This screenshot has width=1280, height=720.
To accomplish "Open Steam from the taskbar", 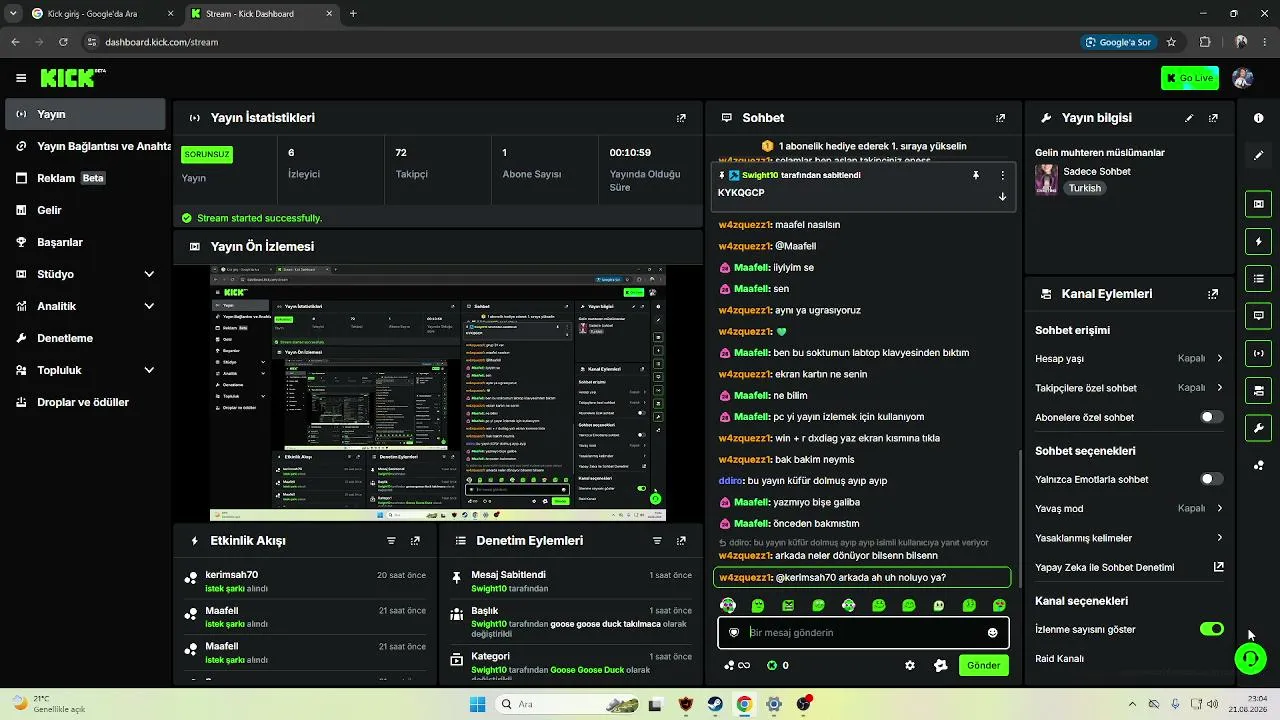I will [x=715, y=704].
